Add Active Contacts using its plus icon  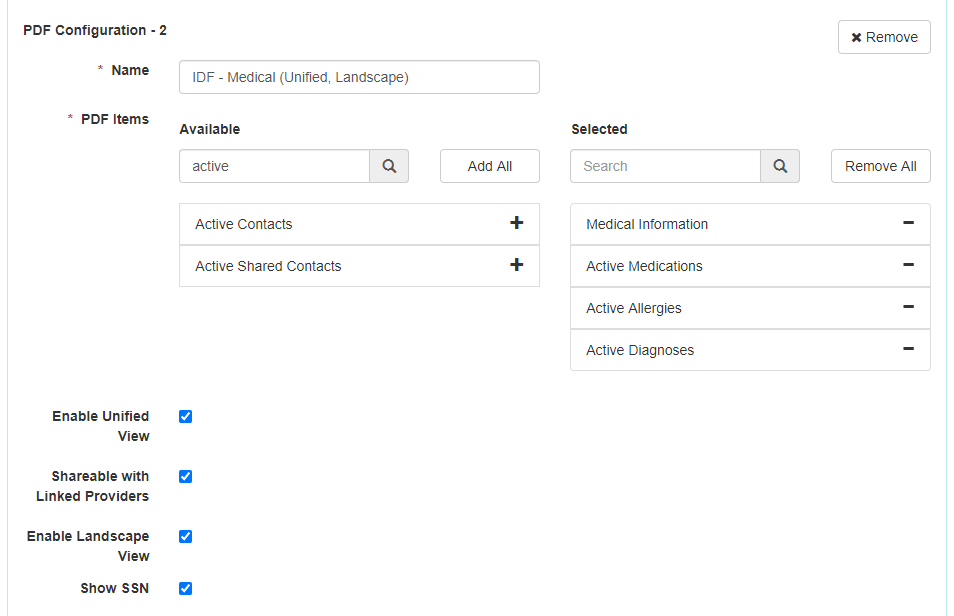[516, 223]
